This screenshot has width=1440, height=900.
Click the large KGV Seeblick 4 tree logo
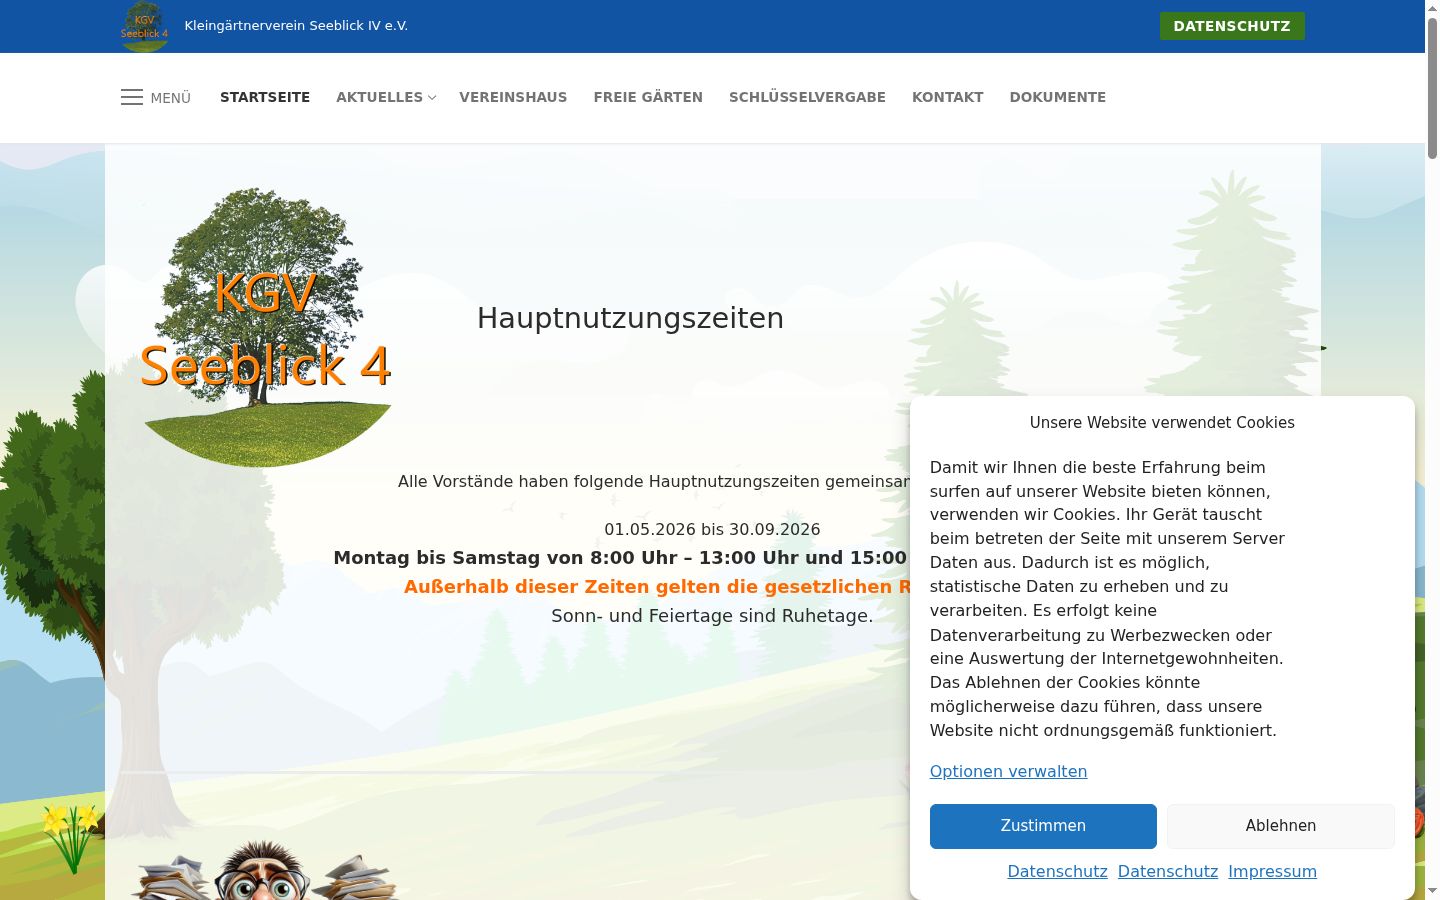pos(266,327)
